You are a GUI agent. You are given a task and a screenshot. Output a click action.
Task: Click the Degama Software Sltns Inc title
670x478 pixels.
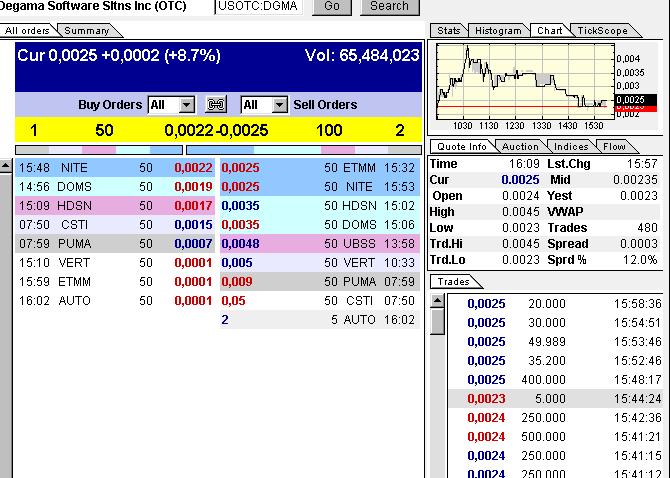(x=93, y=6)
